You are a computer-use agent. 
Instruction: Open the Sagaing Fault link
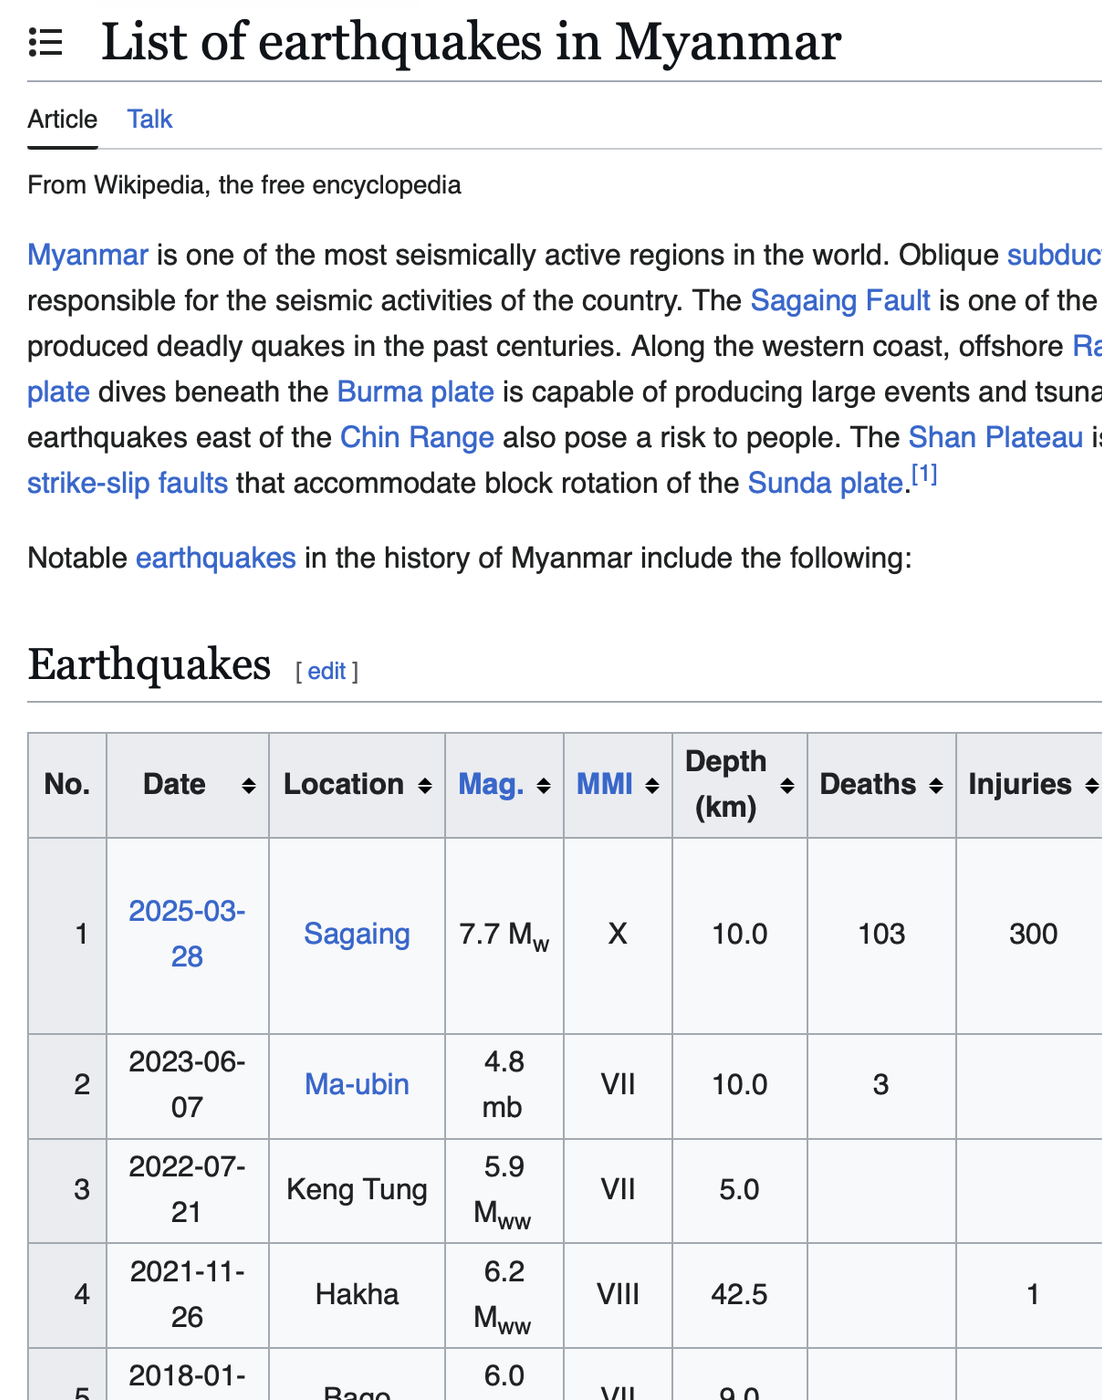click(840, 301)
